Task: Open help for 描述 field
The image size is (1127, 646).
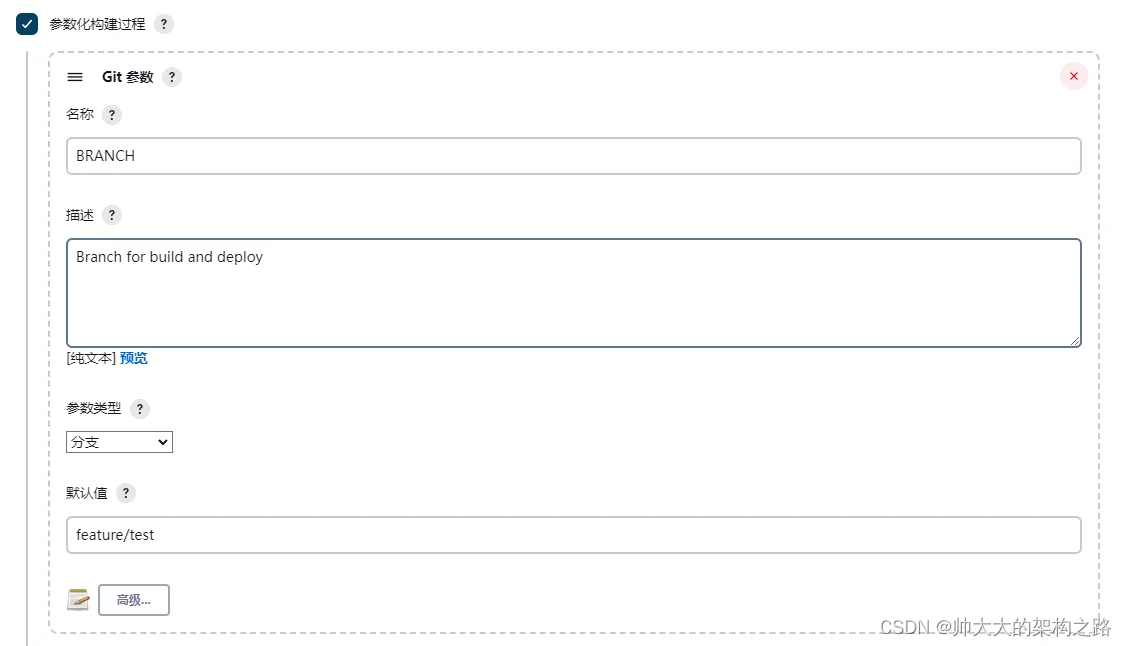Action: tap(112, 215)
